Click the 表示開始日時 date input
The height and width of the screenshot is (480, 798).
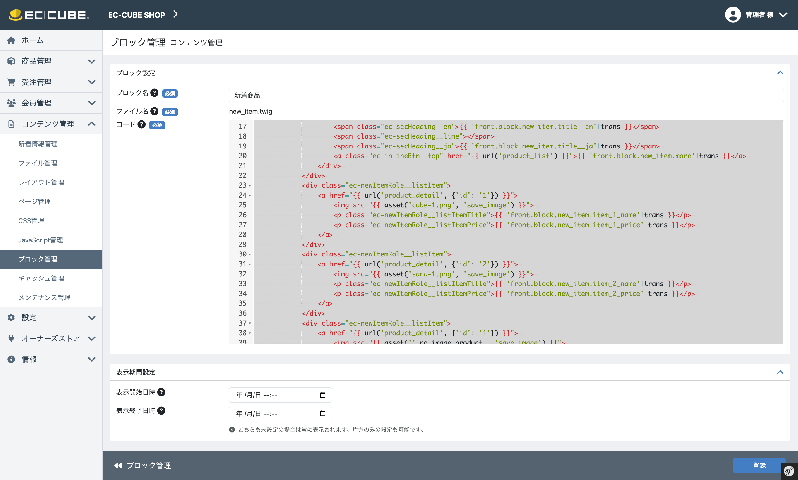pos(280,395)
